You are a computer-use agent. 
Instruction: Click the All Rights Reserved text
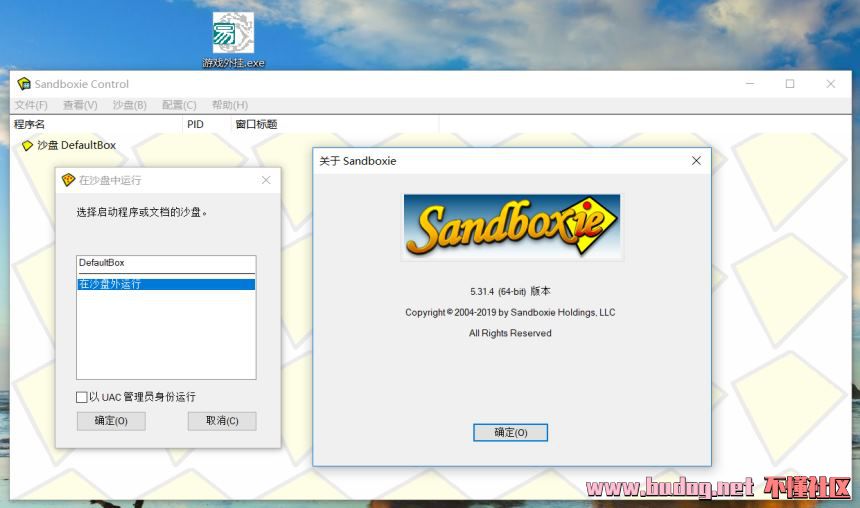pos(510,333)
